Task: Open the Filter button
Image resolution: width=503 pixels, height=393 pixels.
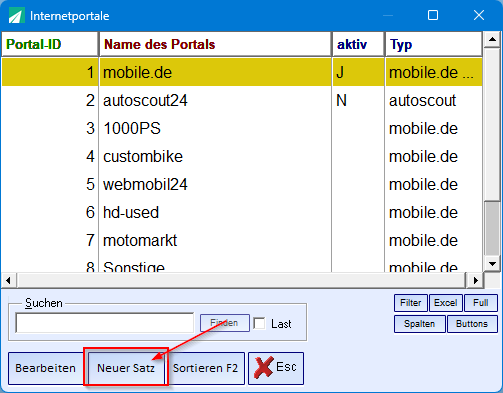Action: point(411,303)
